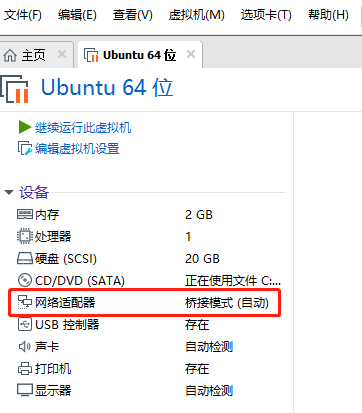Select 硬盘 (SCSI) device entry
Screen dimensions: 362x413
pos(66,259)
